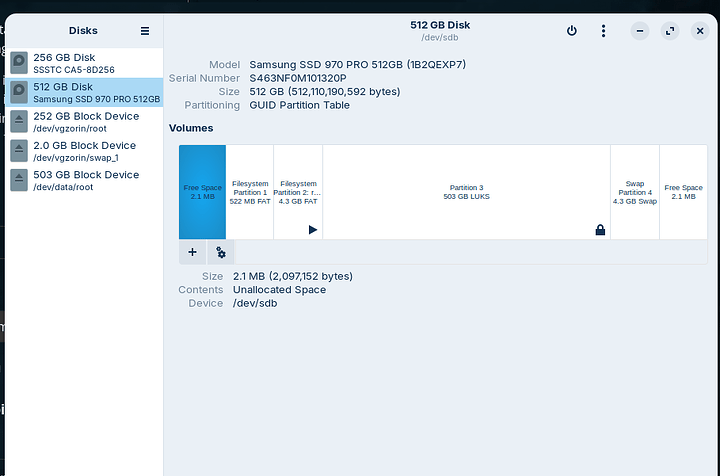Select /dev/vgzorin/swap_1 block device
This screenshot has width=720, height=476.
point(84,151)
